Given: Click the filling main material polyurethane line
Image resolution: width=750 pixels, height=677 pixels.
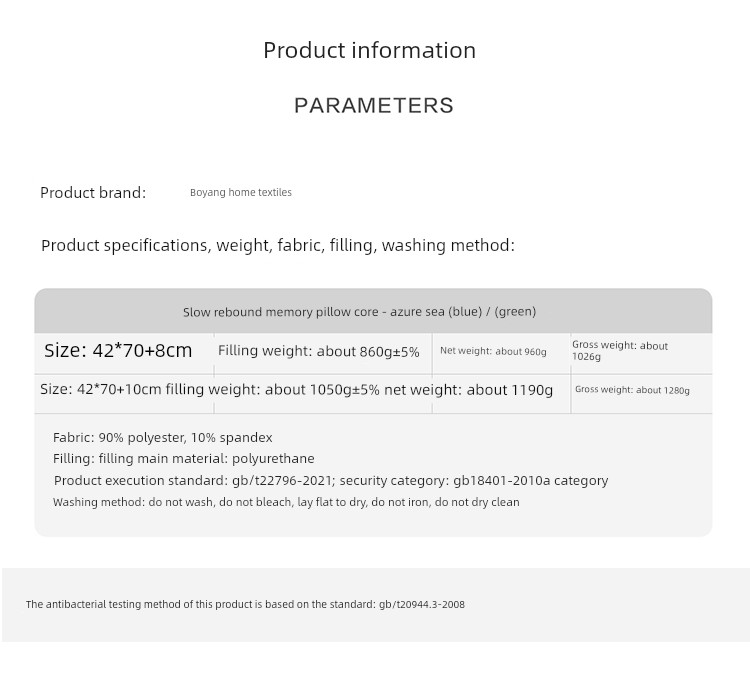Looking at the screenshot, I should tap(183, 459).
